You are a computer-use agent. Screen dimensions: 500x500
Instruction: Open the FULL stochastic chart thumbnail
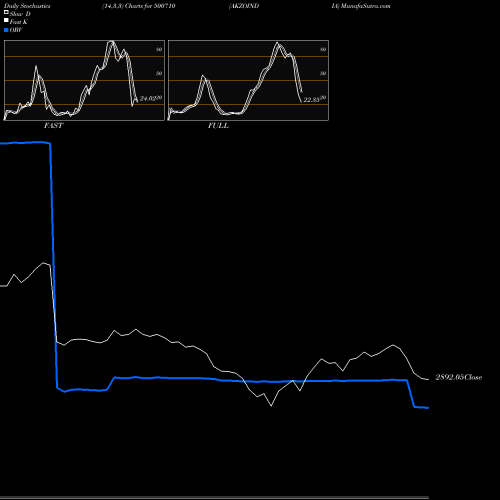click(248, 80)
